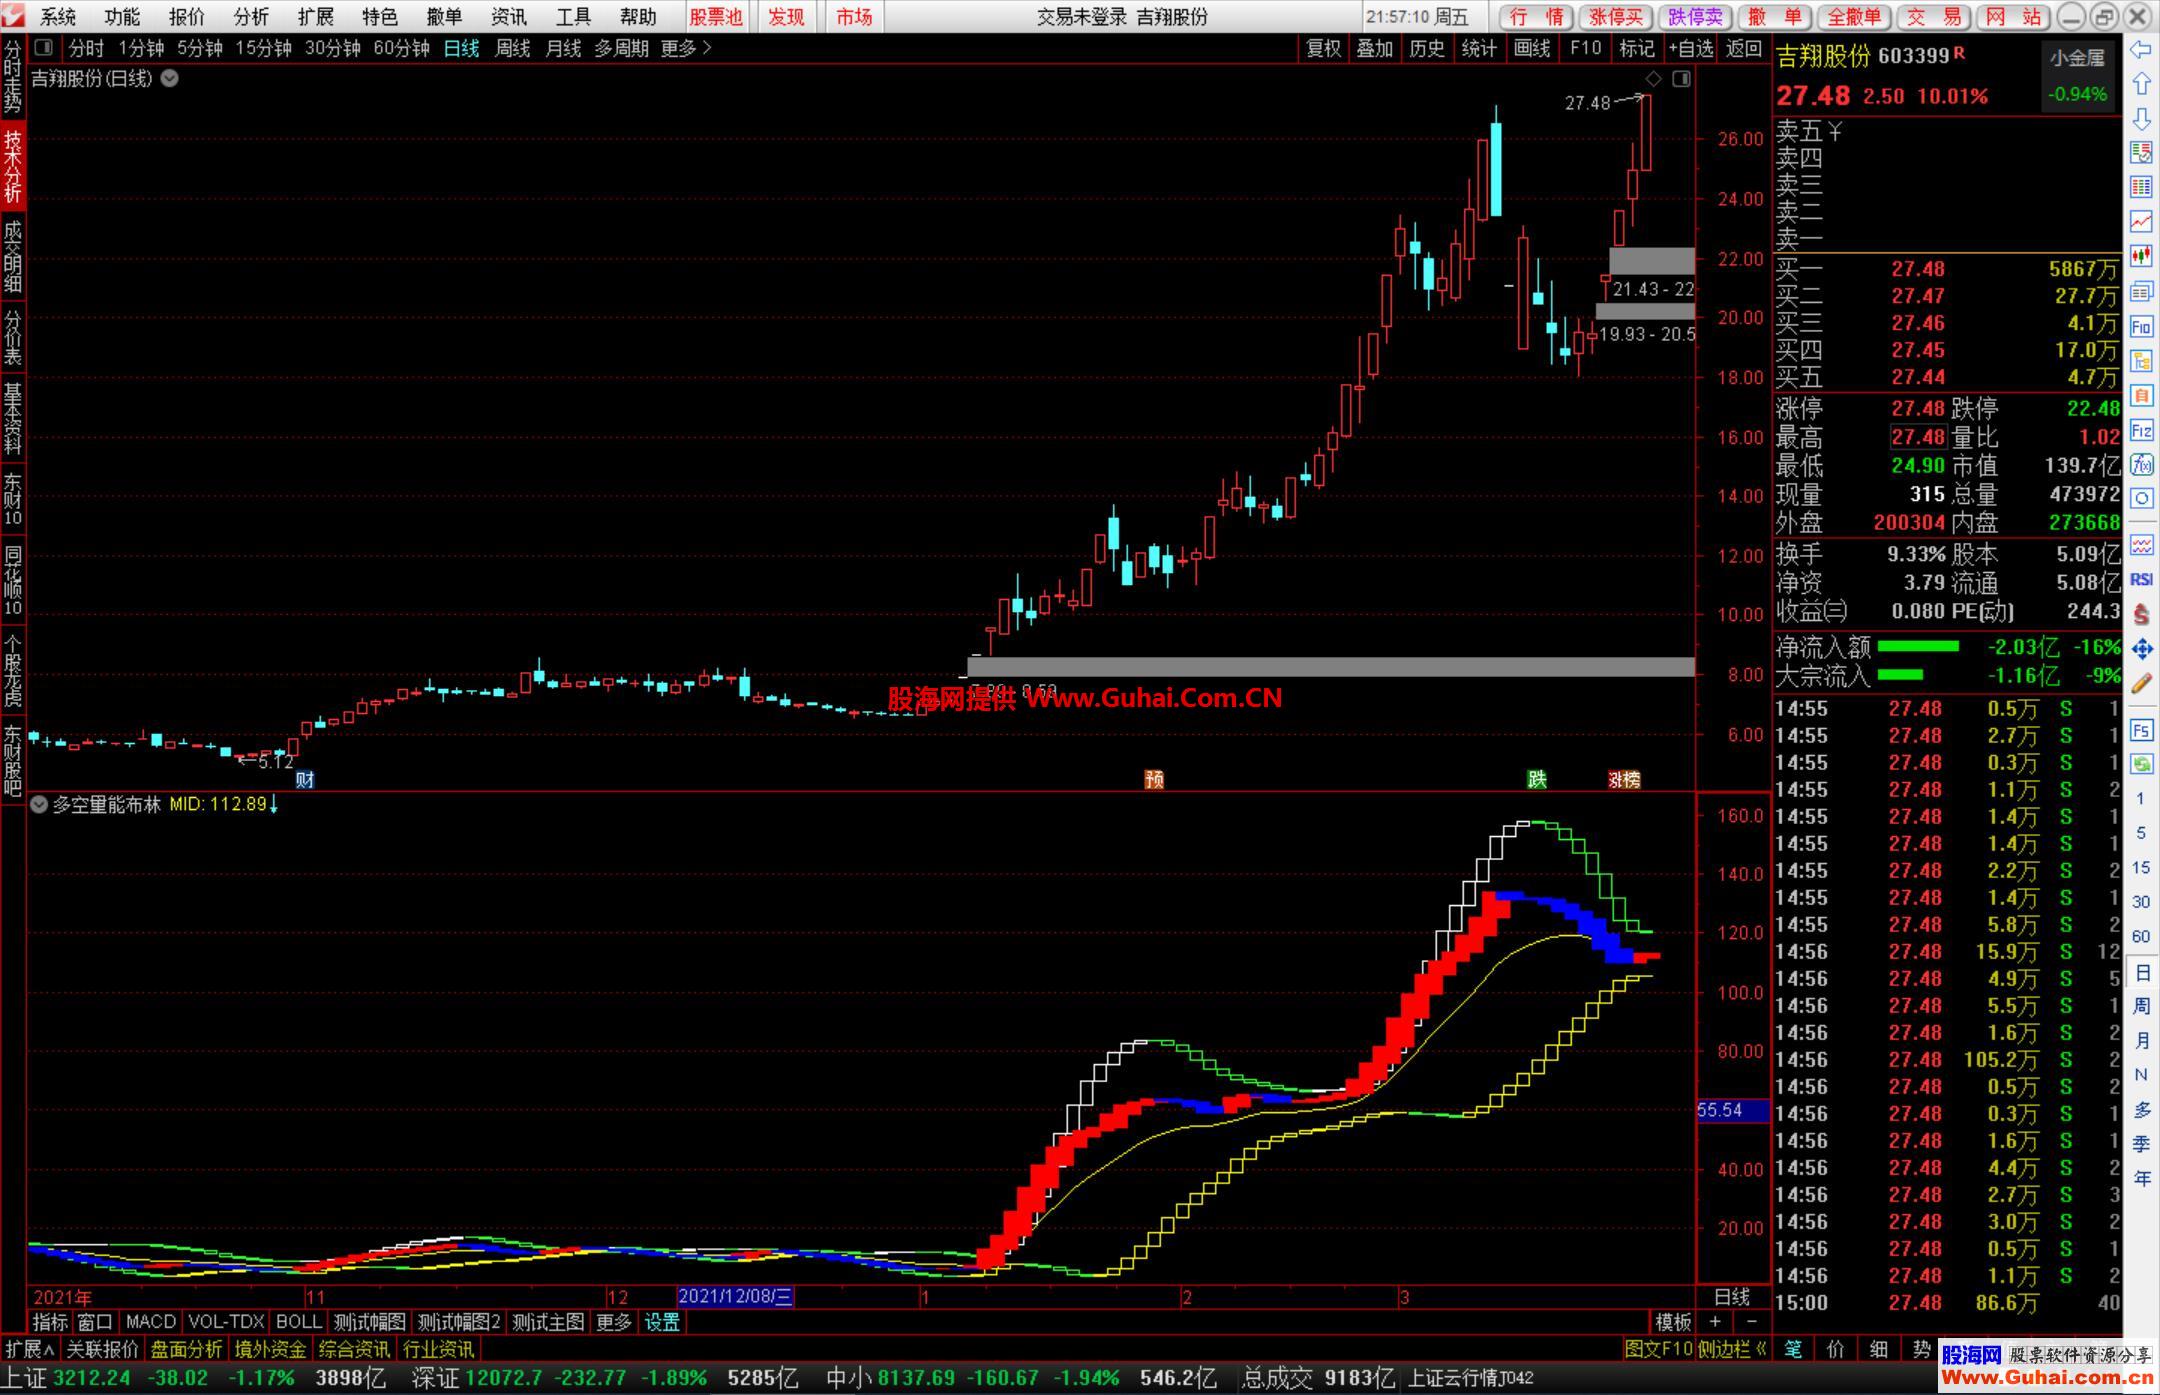2160x1395 pixels.
Task: Click the 跌 marker on the chart timeline
Action: (x=1537, y=780)
